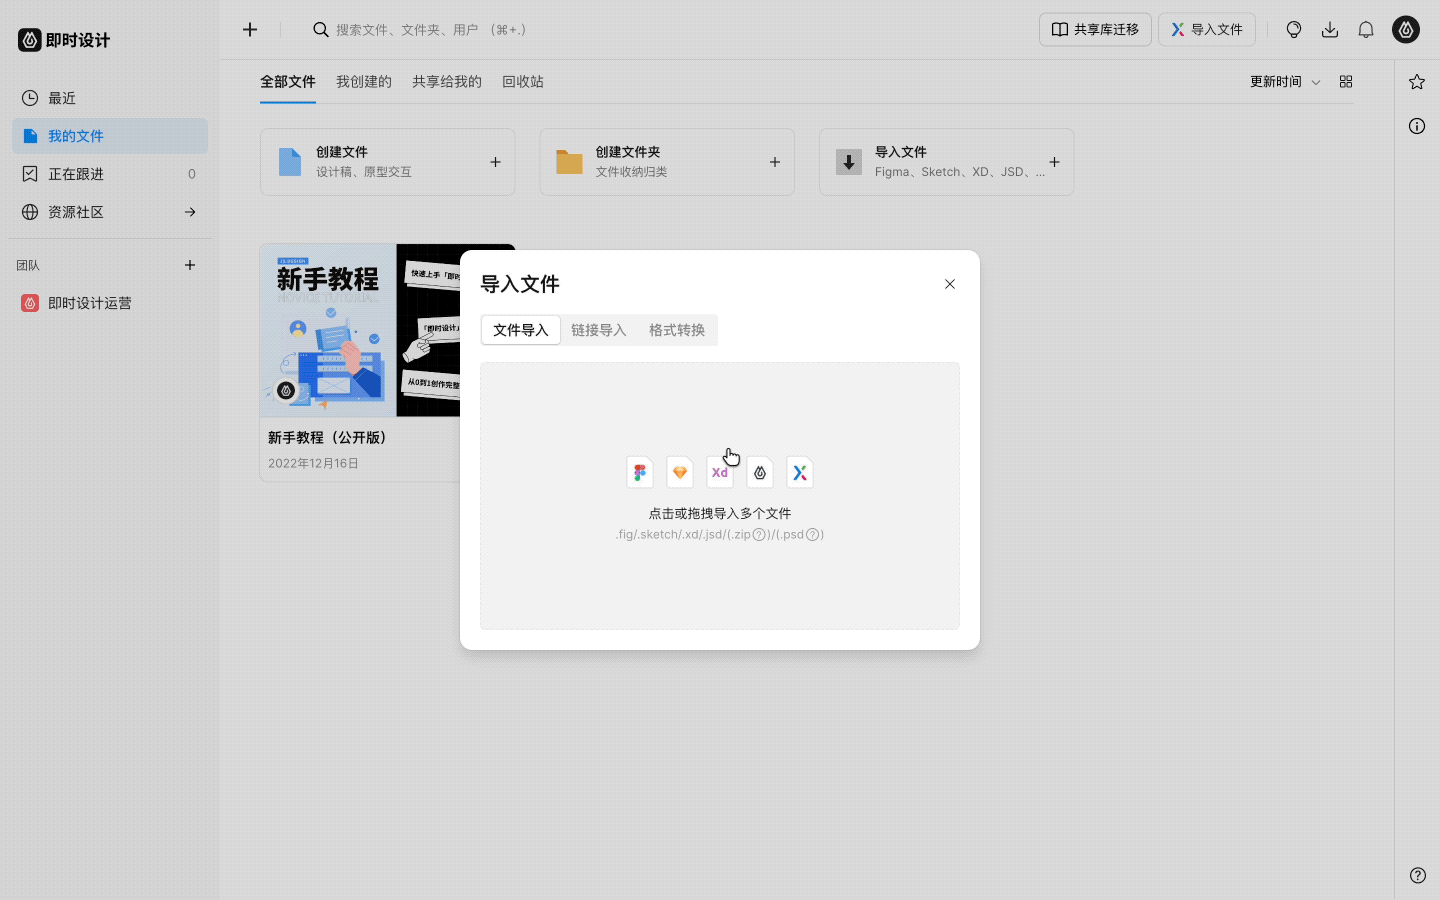Click the search magnifier icon
The image size is (1440, 900).
pos(320,30)
